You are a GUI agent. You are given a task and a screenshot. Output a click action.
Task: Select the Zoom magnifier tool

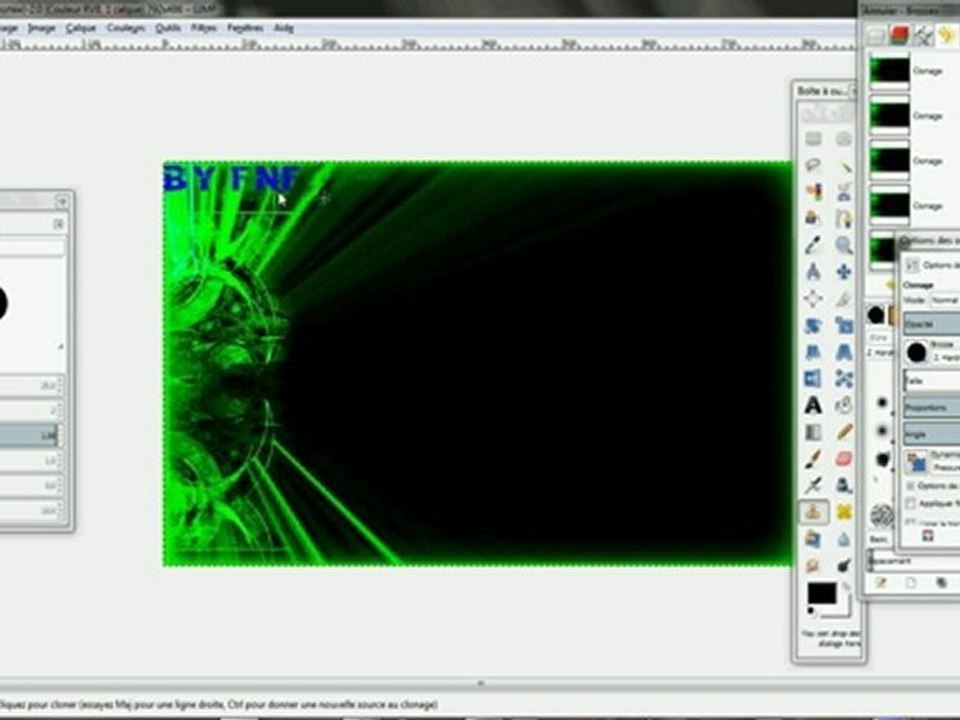tap(844, 245)
